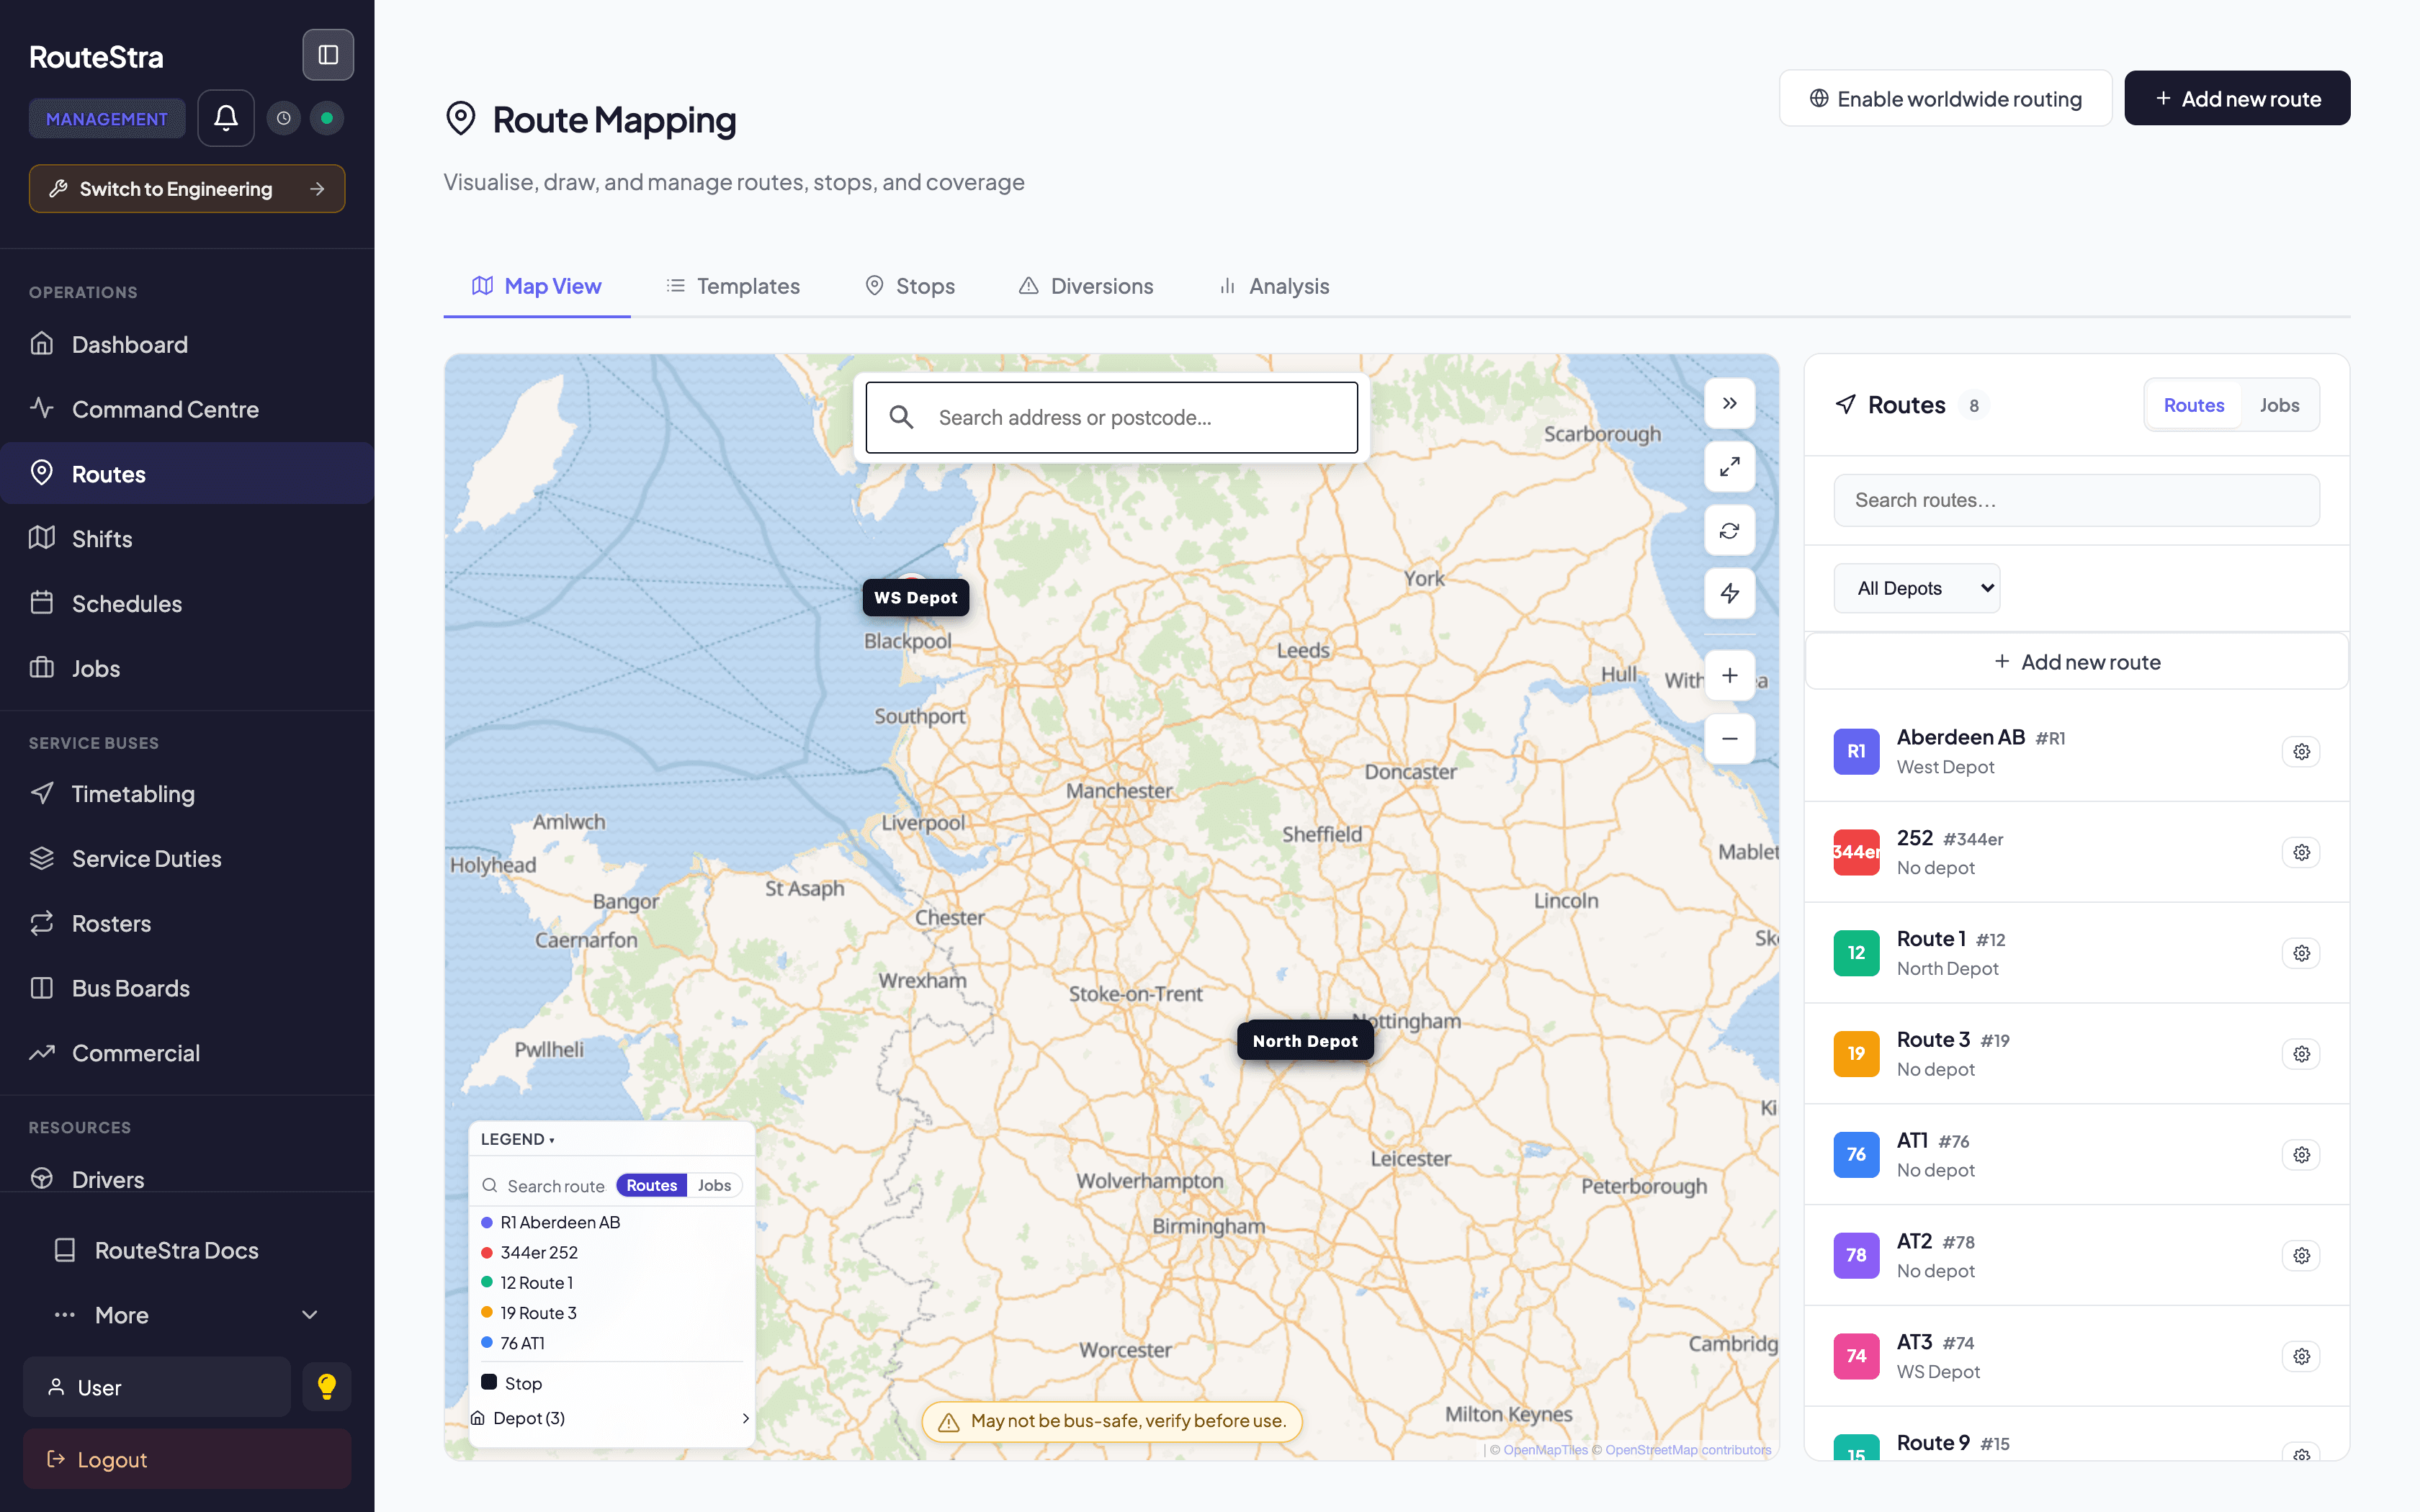Open settings gear for Route 1

pos(2301,953)
